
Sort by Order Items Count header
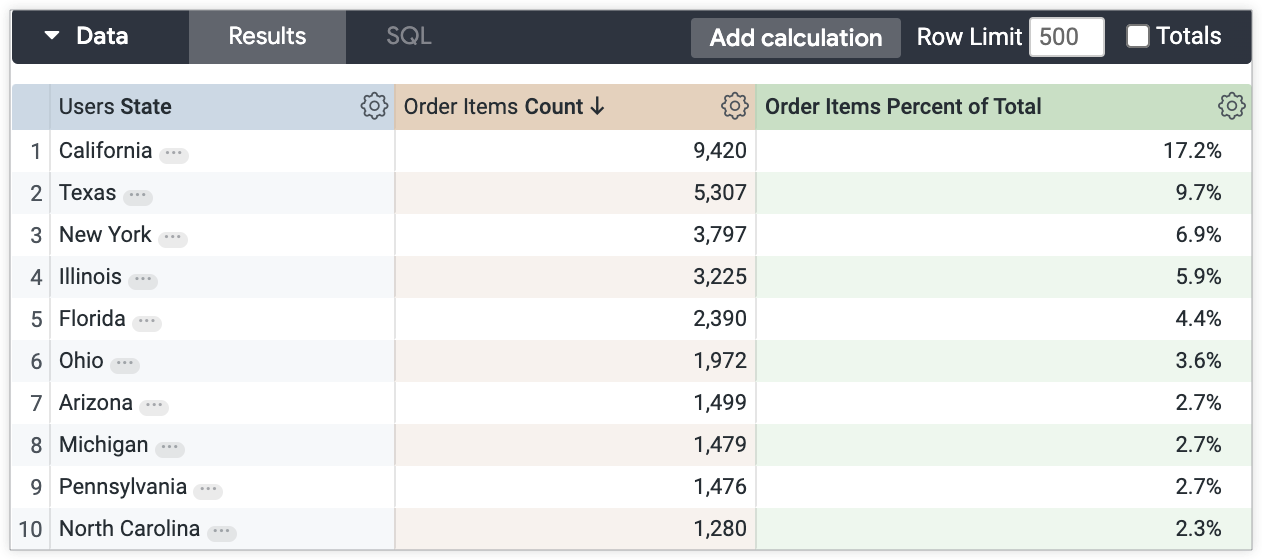pos(505,107)
